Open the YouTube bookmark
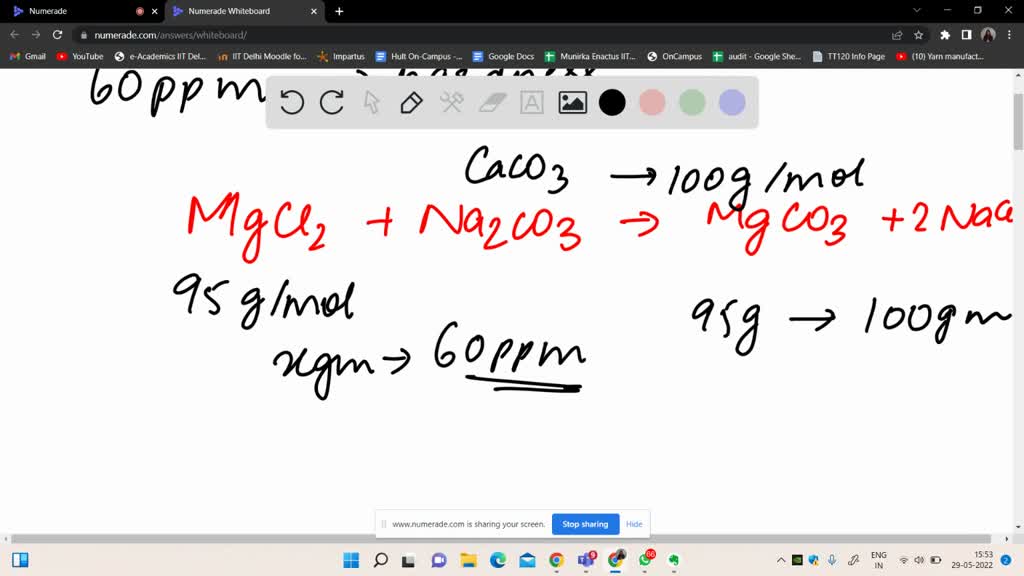 click(x=80, y=56)
